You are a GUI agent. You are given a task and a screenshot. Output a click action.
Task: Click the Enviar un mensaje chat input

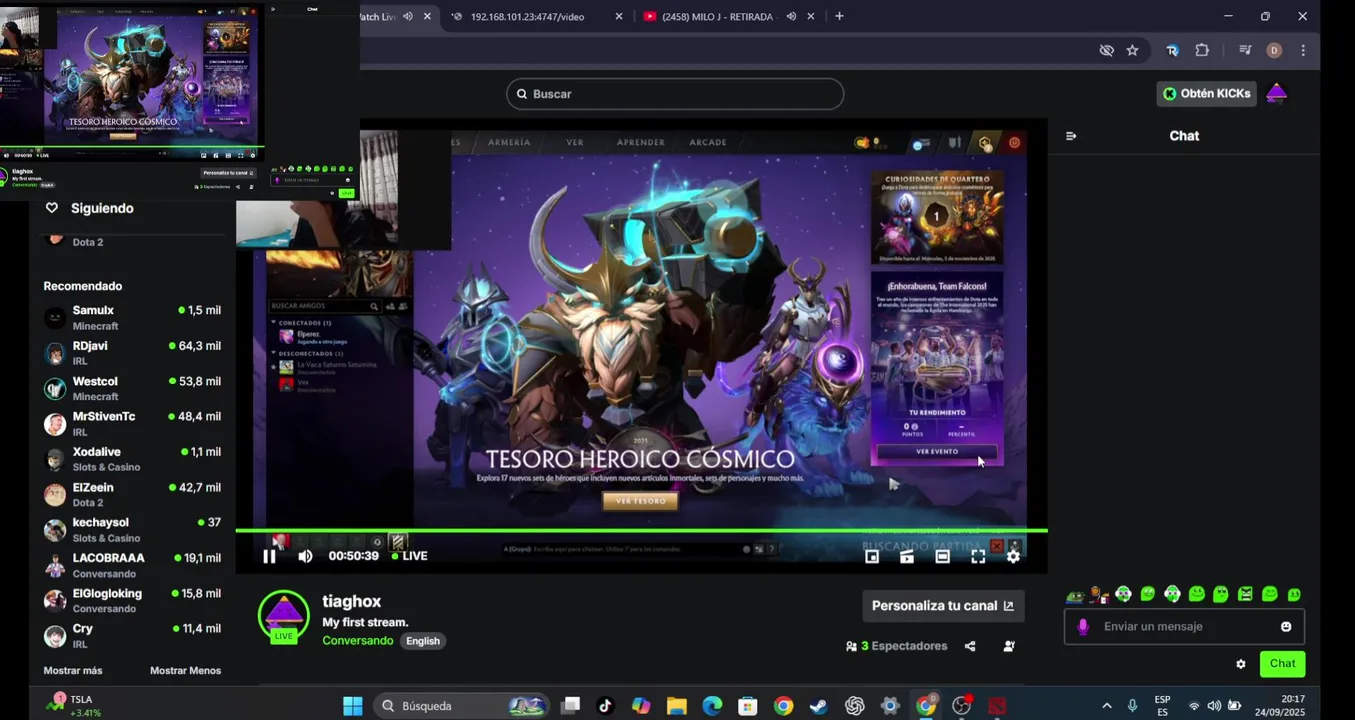pyautogui.click(x=1184, y=627)
